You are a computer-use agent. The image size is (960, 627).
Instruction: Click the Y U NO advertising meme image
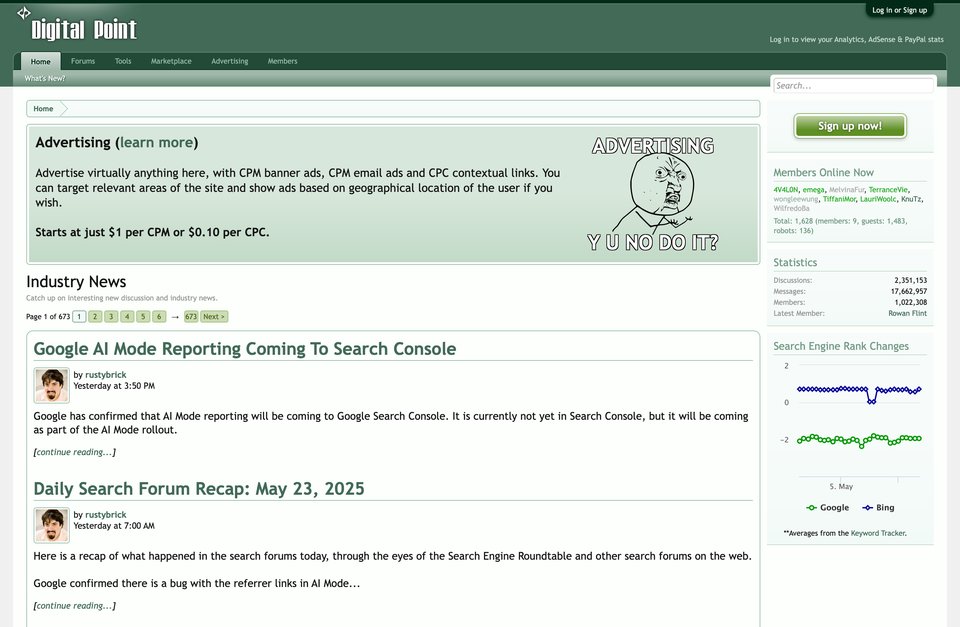[653, 194]
